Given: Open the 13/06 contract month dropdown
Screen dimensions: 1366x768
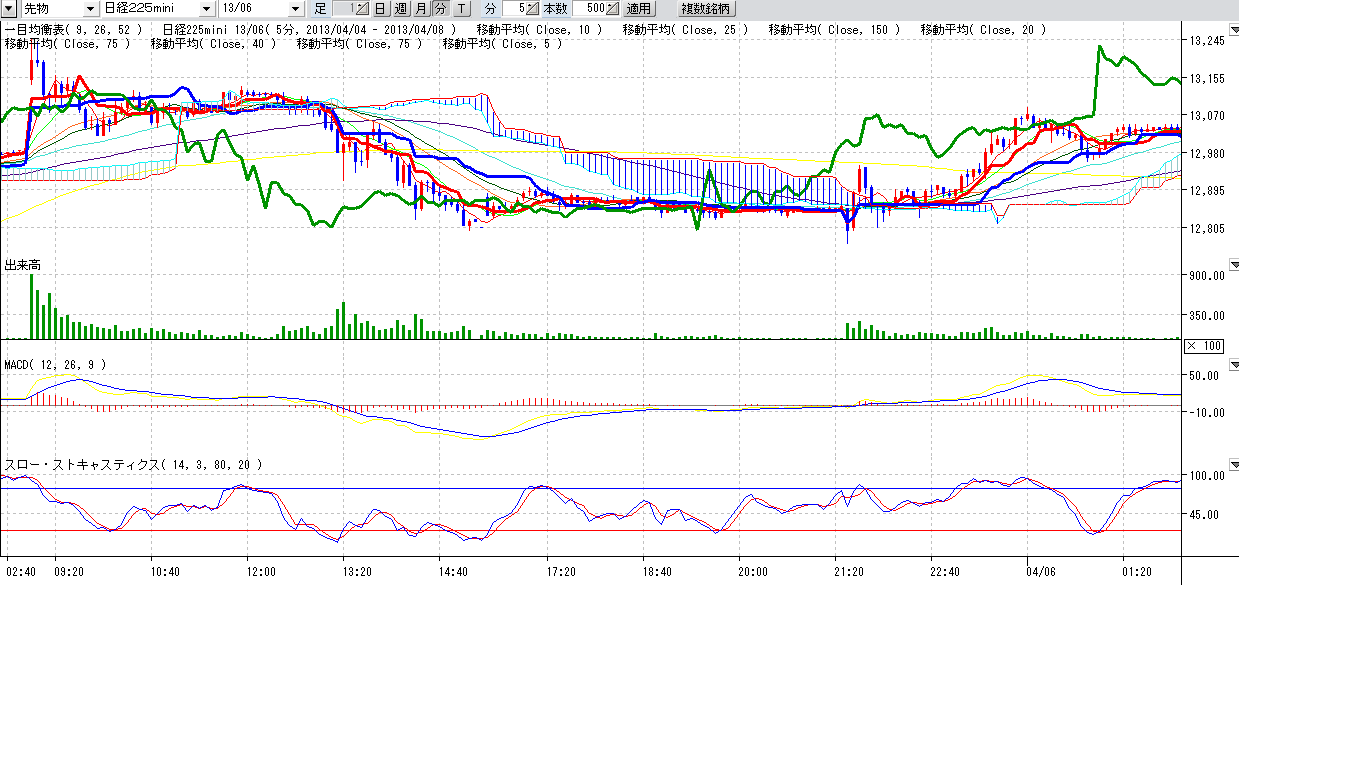Looking at the screenshot, I should pos(294,8).
